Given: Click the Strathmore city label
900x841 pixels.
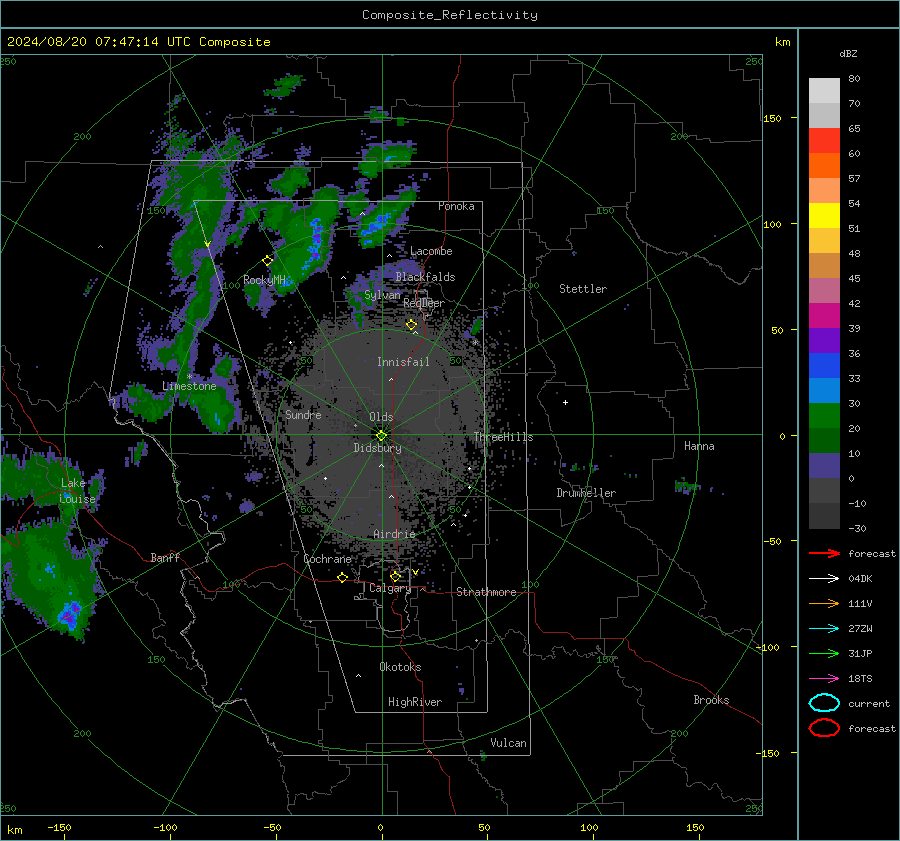Looking at the screenshot, I should pos(486,592).
